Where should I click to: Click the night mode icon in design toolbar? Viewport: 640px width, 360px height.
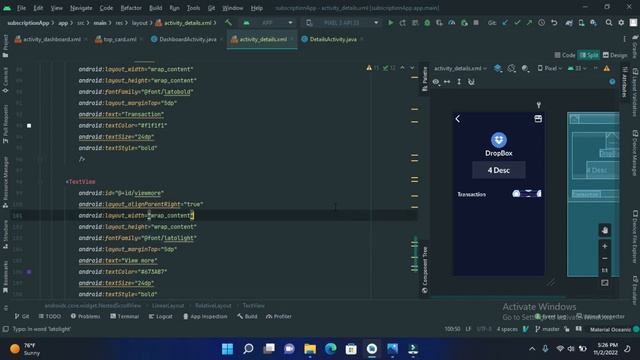[525, 69]
